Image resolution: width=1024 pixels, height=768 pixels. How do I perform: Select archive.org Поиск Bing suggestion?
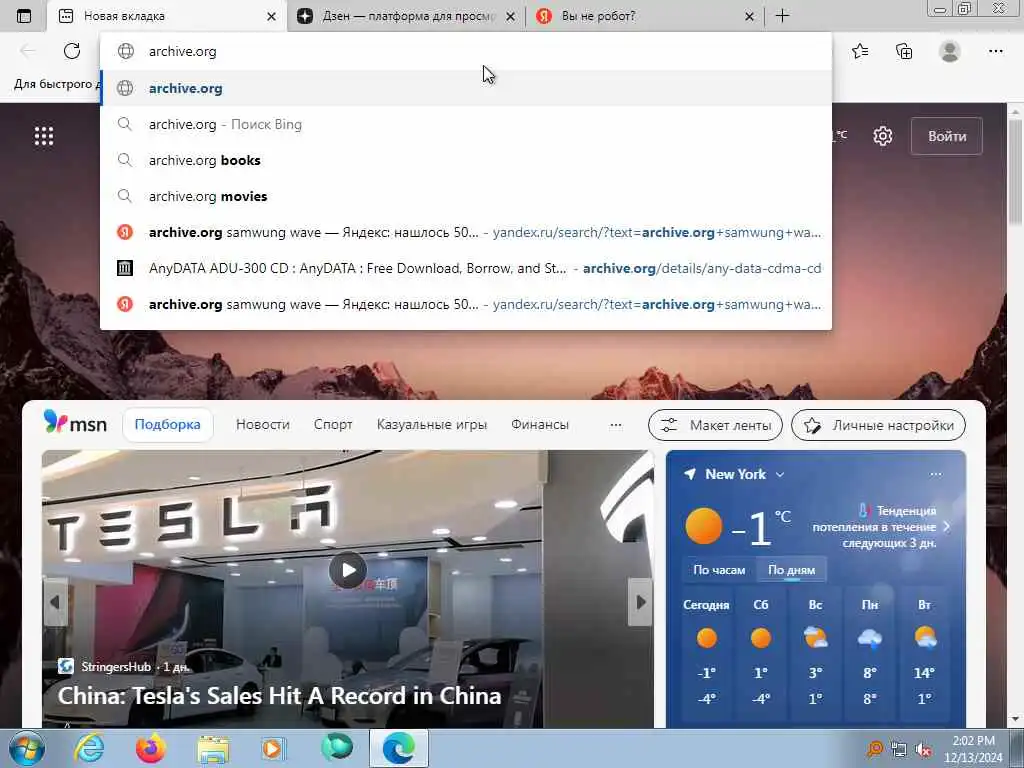click(466, 124)
